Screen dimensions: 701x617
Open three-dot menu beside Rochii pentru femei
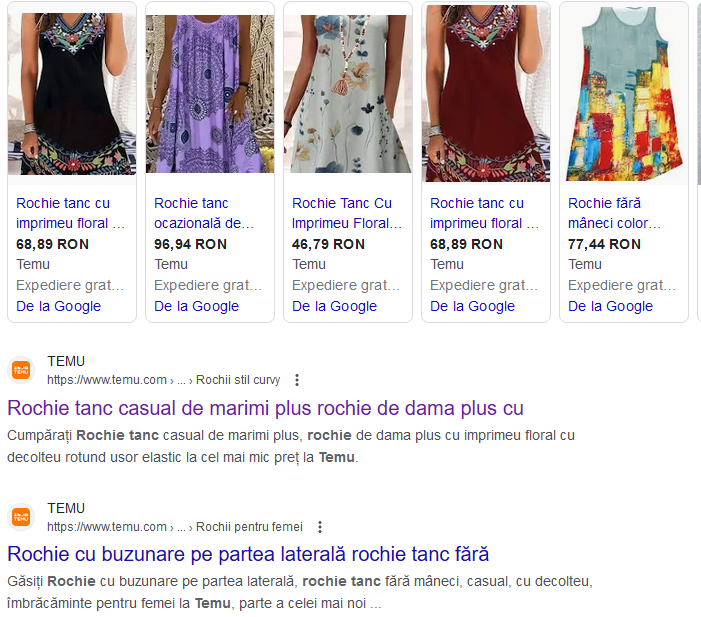(319, 527)
